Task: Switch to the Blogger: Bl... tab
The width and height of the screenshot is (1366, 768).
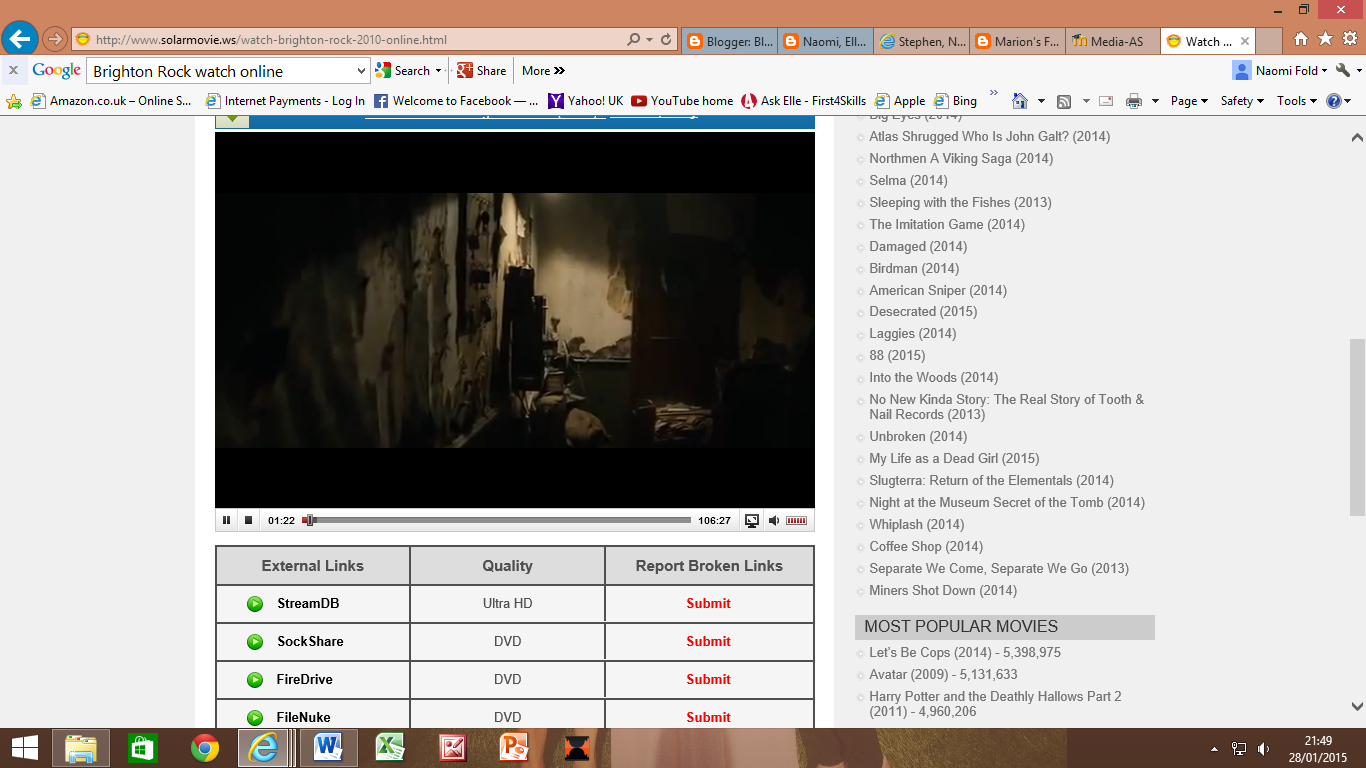Action: pos(729,41)
